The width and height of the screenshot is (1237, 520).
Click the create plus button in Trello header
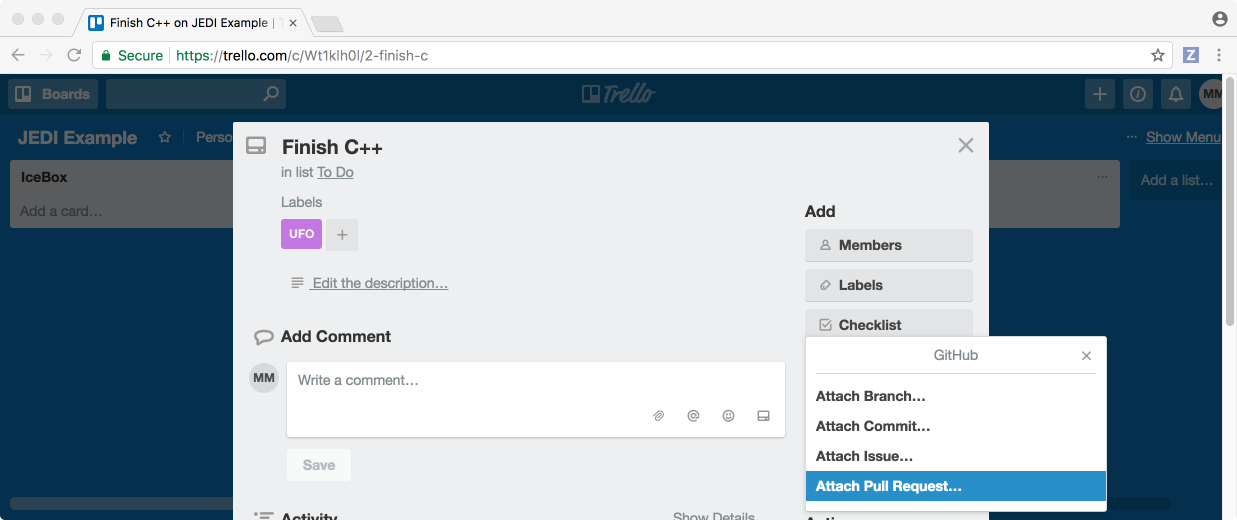coord(1099,94)
